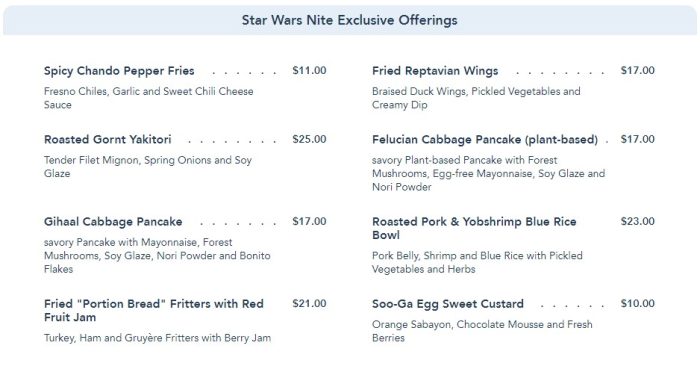Open Felucian Cabbage Pancake (plant-based) item
The width and height of the screenshot is (700, 378).
tap(485, 139)
